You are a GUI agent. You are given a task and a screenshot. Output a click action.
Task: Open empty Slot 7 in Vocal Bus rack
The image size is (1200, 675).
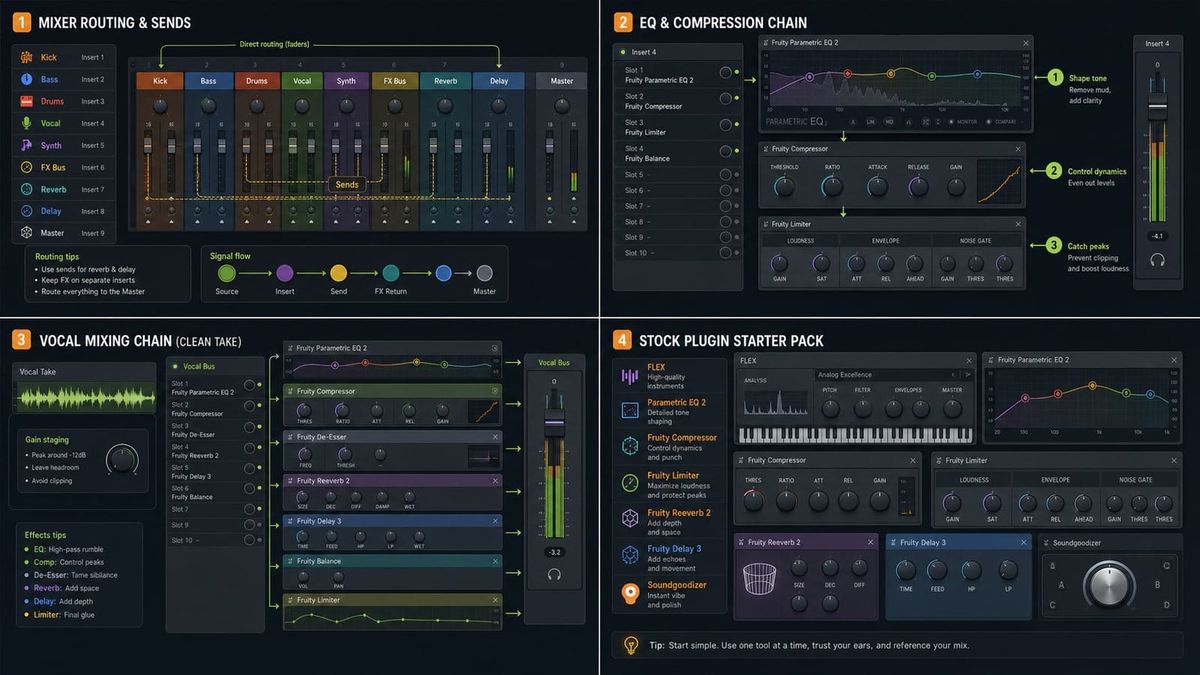coord(214,509)
